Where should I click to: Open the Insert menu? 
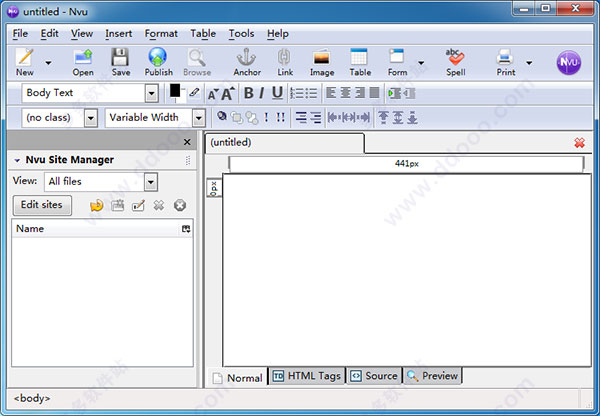[x=119, y=34]
